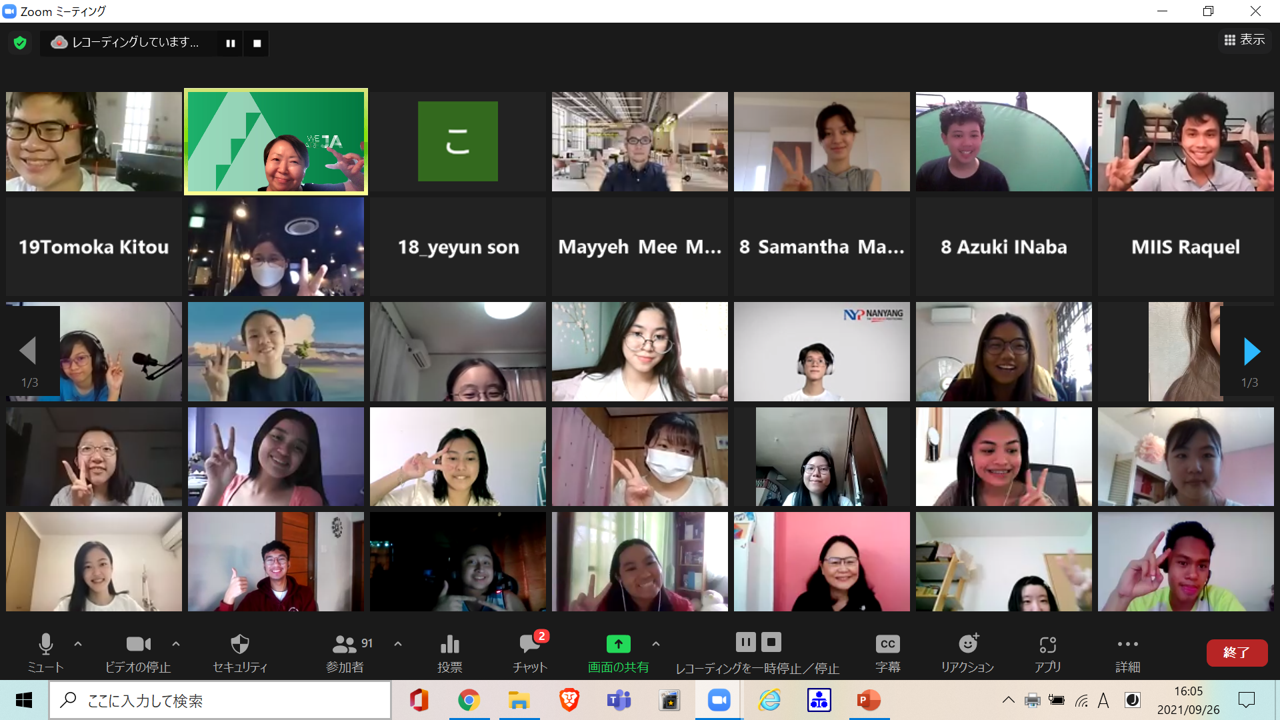Click the Windows taskbar search box
The image size is (1280, 720).
pos(220,701)
